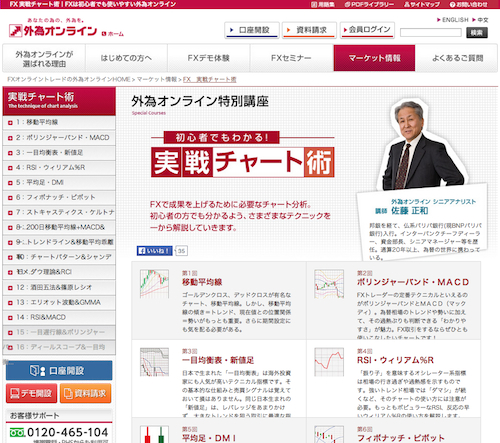This screenshot has width=500, height=443.
Task: Open よくあるご質問 nav tab
Action: tap(457, 58)
